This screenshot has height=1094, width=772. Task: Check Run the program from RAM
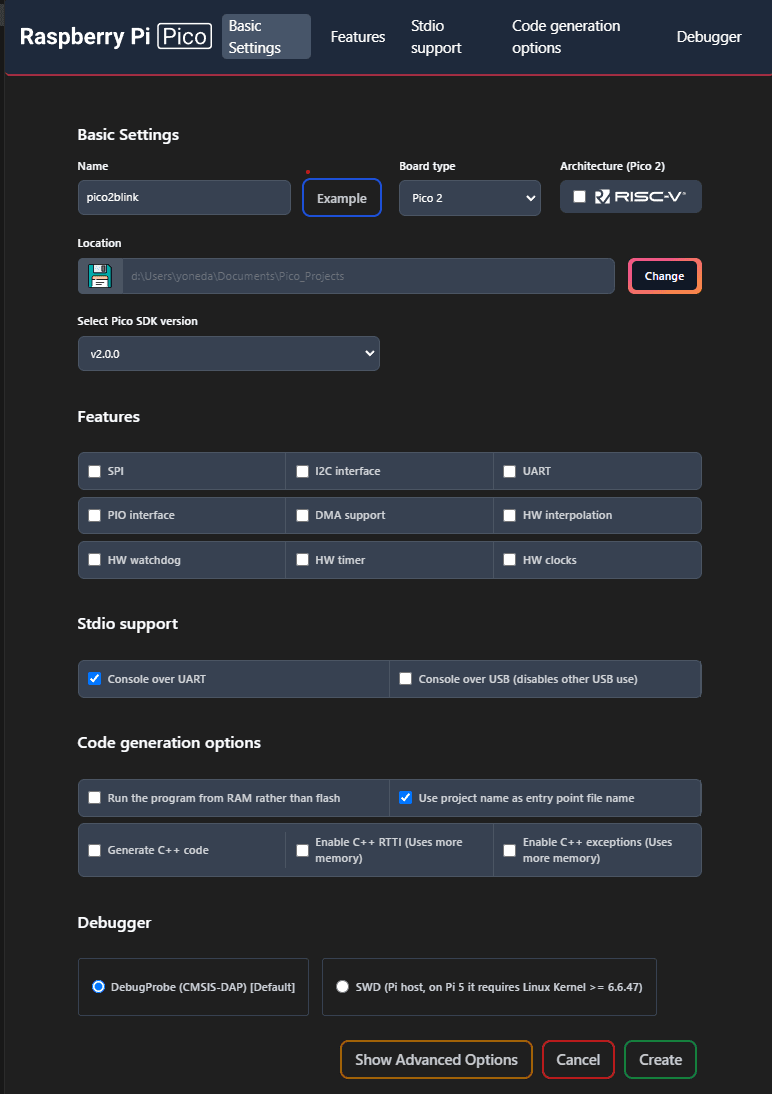[x=94, y=797]
